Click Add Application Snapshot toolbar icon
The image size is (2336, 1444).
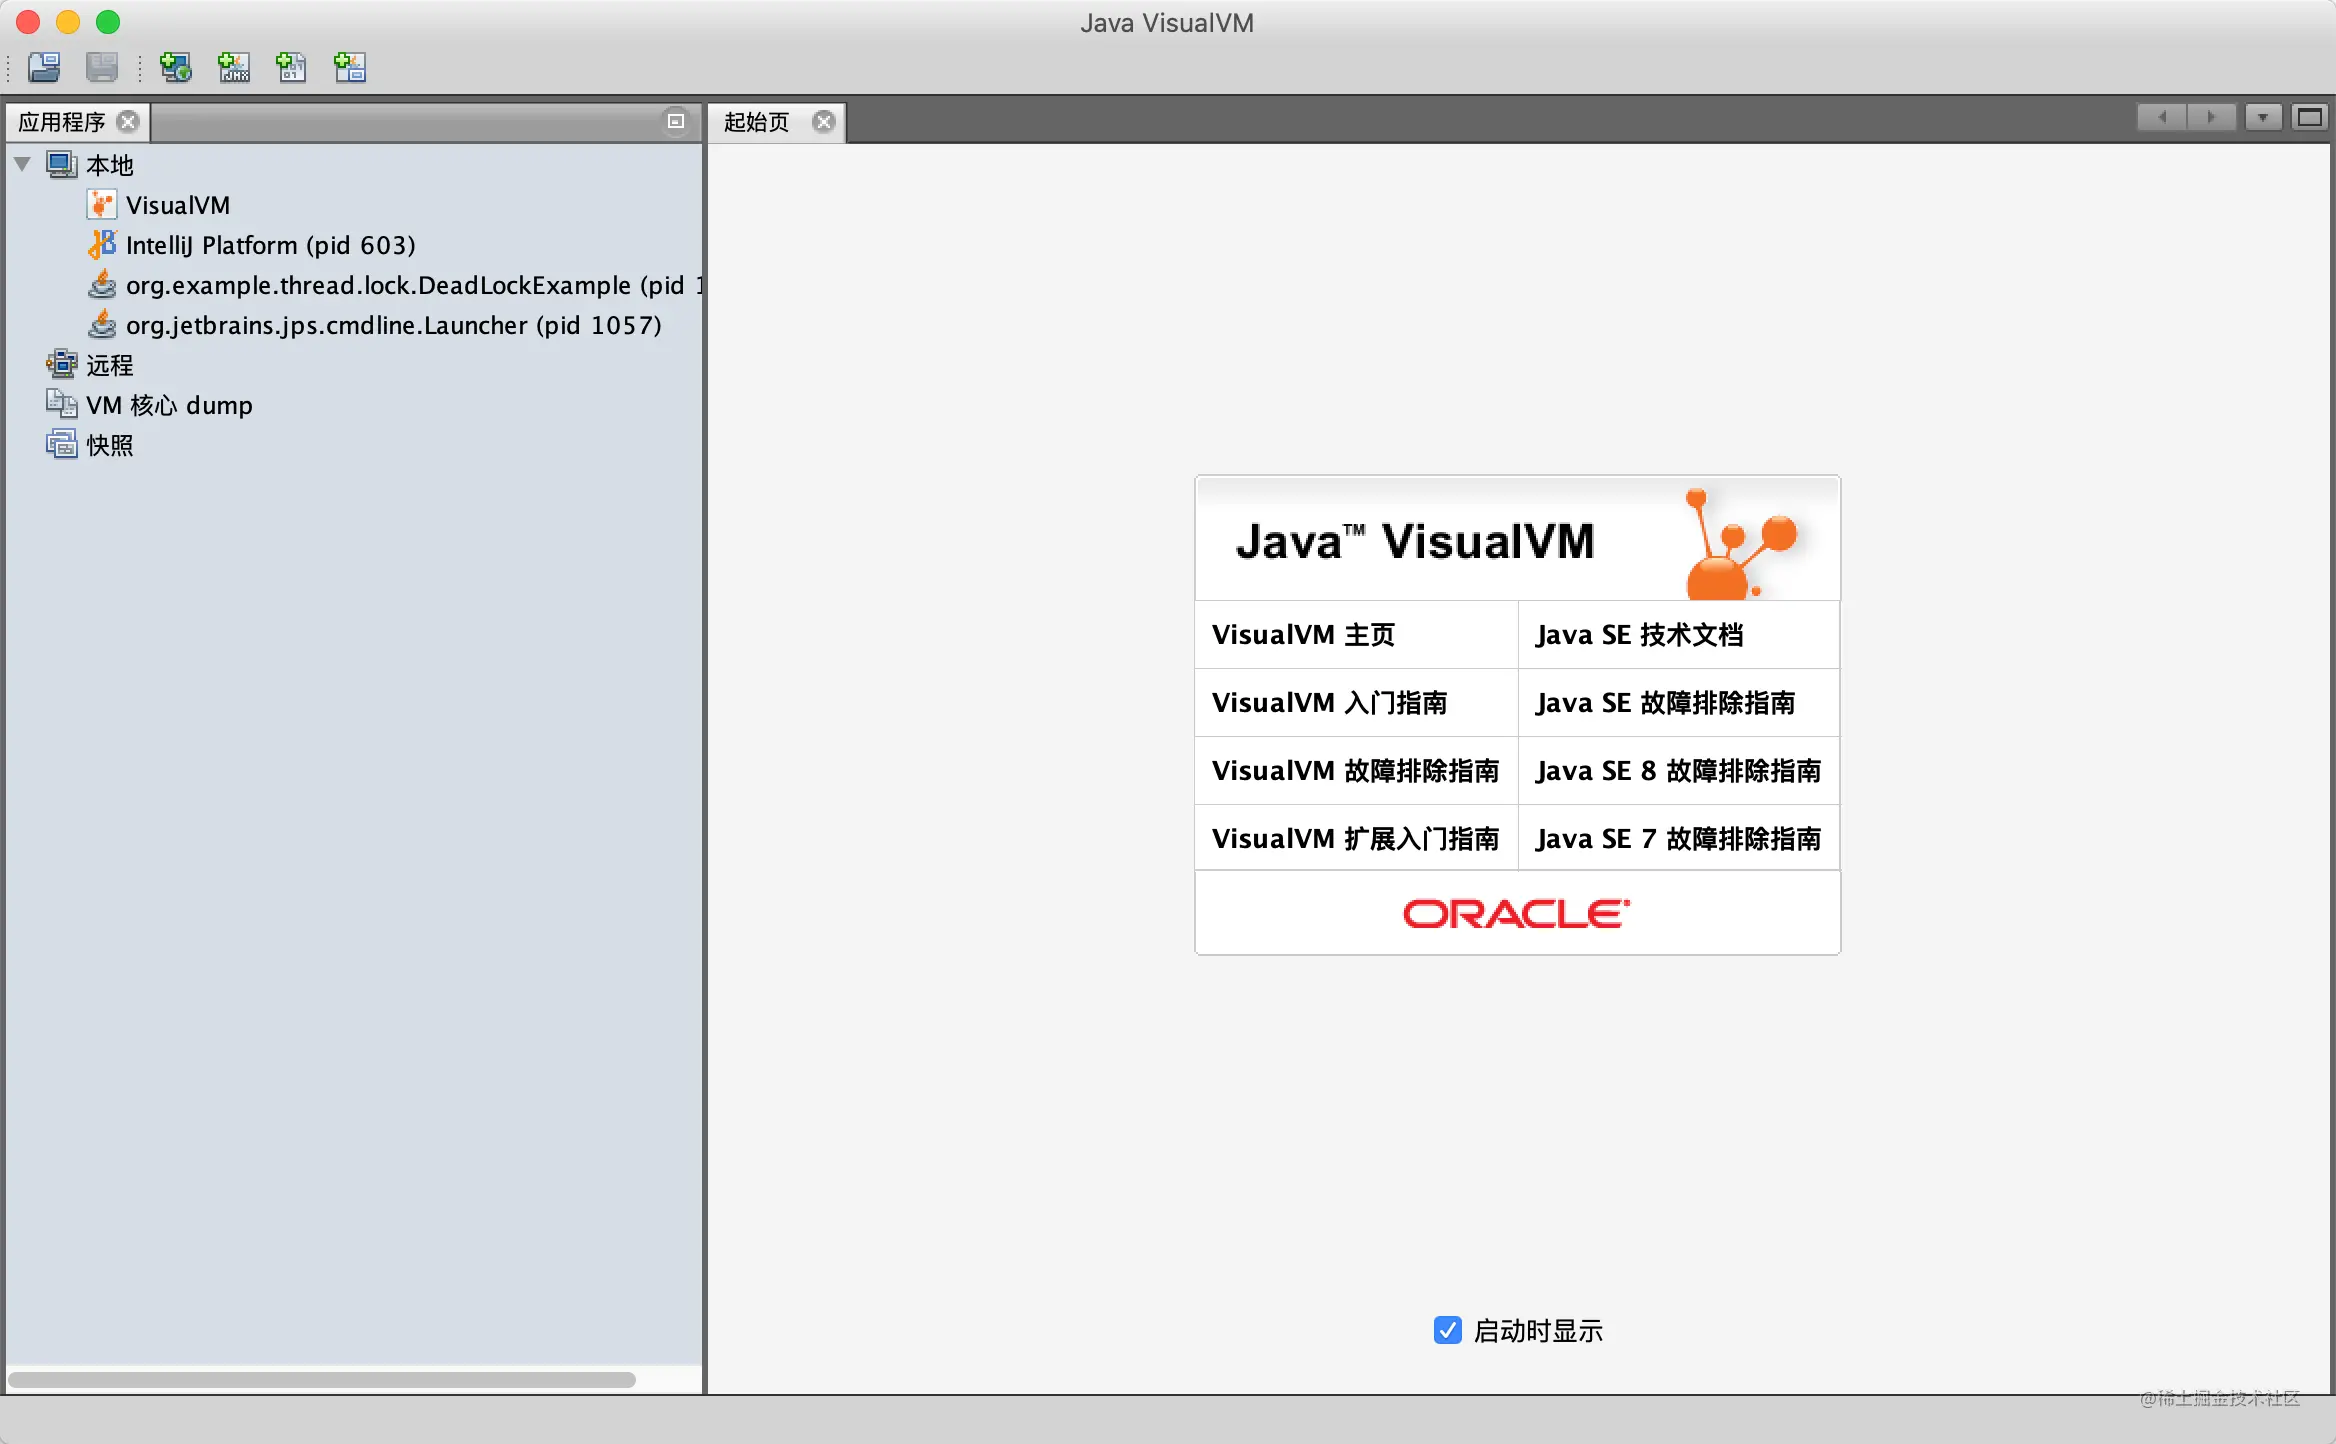350,67
